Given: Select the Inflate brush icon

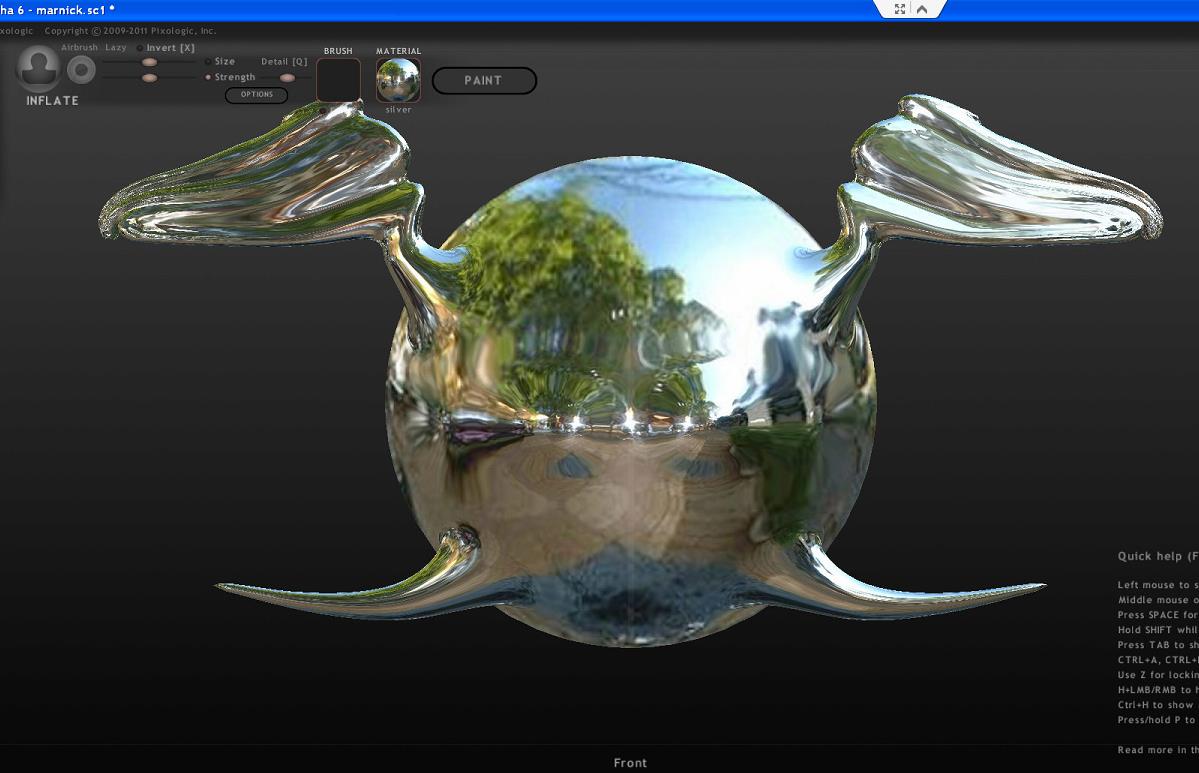Looking at the screenshot, I should point(37,67).
